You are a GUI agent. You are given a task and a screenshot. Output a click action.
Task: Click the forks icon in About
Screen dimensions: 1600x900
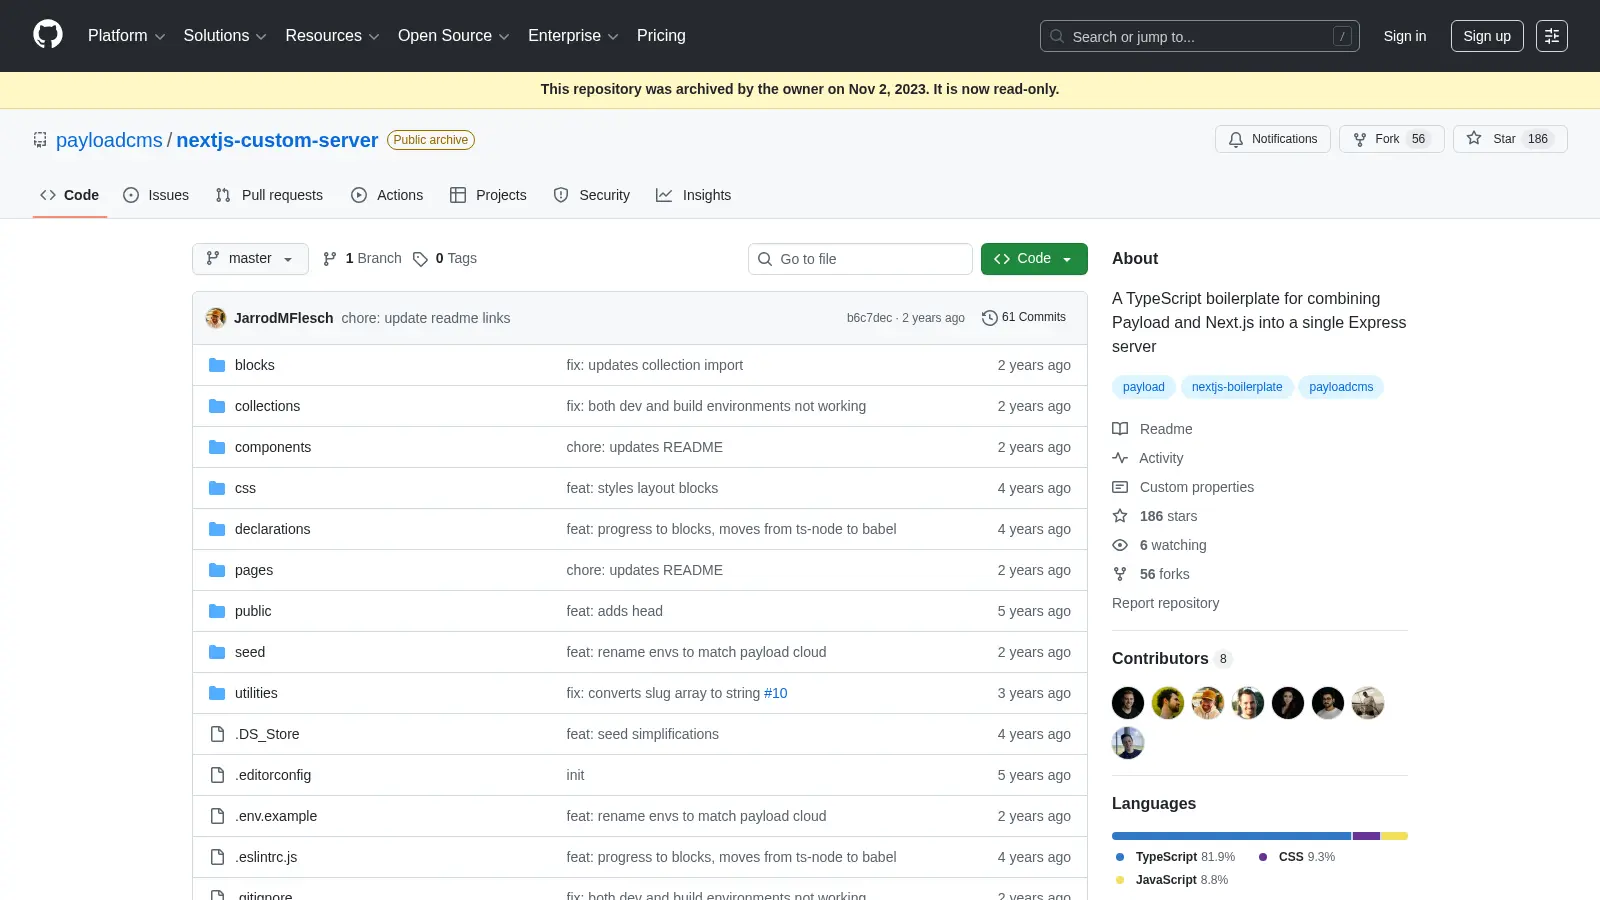(x=1120, y=574)
